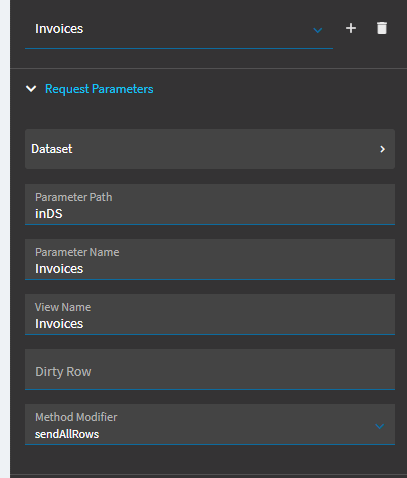The image size is (407, 478).
Task: Click the Request Parameters heading
Action: pyautogui.click(x=99, y=89)
